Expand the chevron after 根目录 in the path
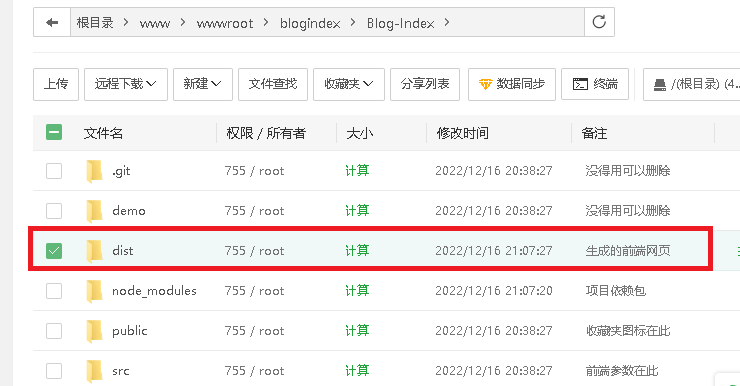Screen dimensions: 740x386 [x=126, y=22]
